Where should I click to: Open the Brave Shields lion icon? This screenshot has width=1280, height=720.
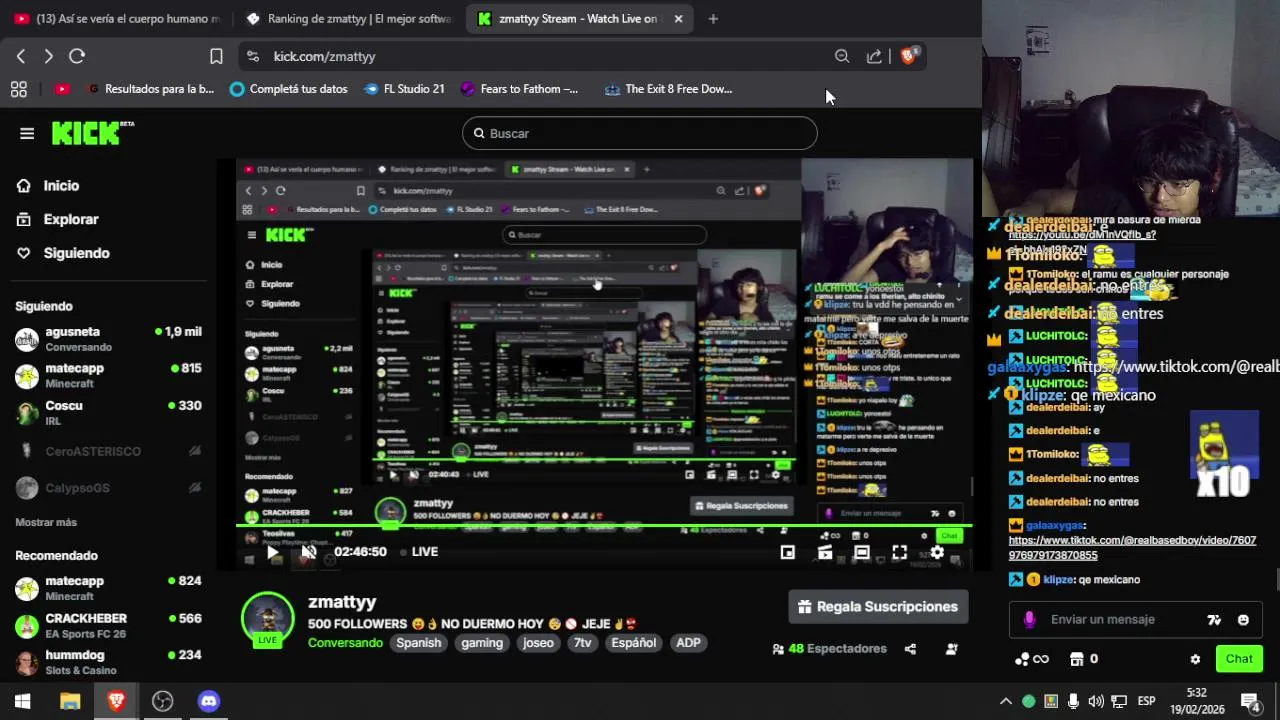point(908,56)
